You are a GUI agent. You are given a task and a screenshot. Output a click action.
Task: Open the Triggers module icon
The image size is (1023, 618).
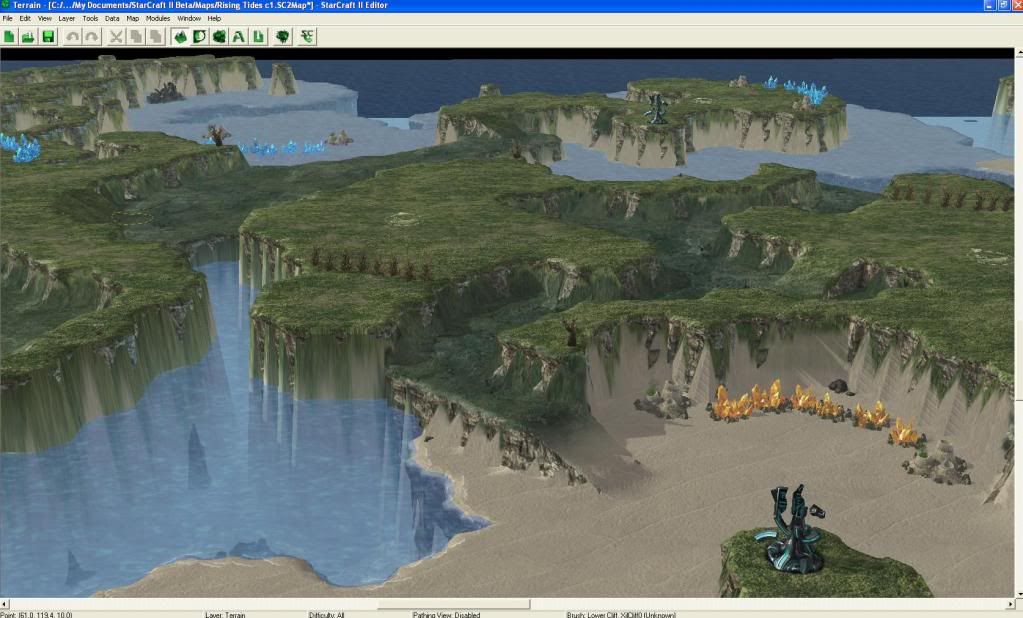(200, 37)
